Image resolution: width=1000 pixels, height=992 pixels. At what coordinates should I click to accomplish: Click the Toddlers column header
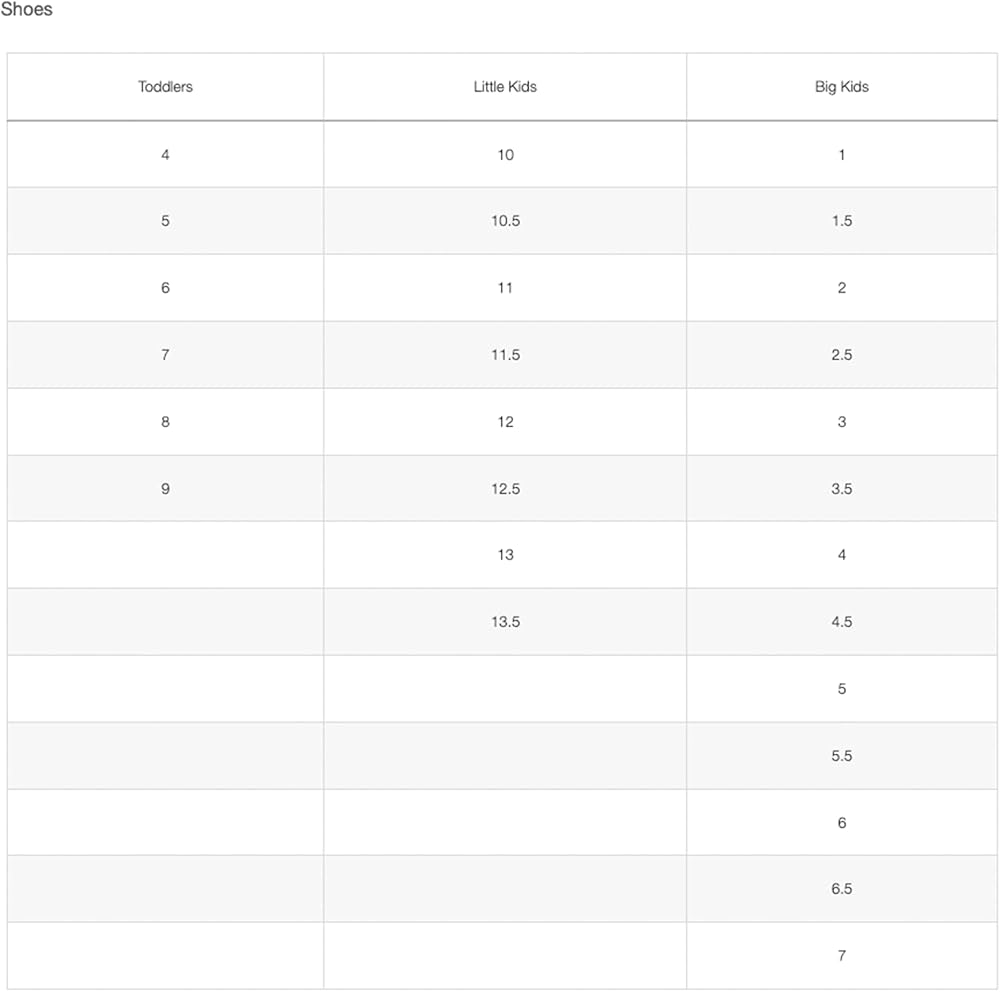pyautogui.click(x=165, y=87)
